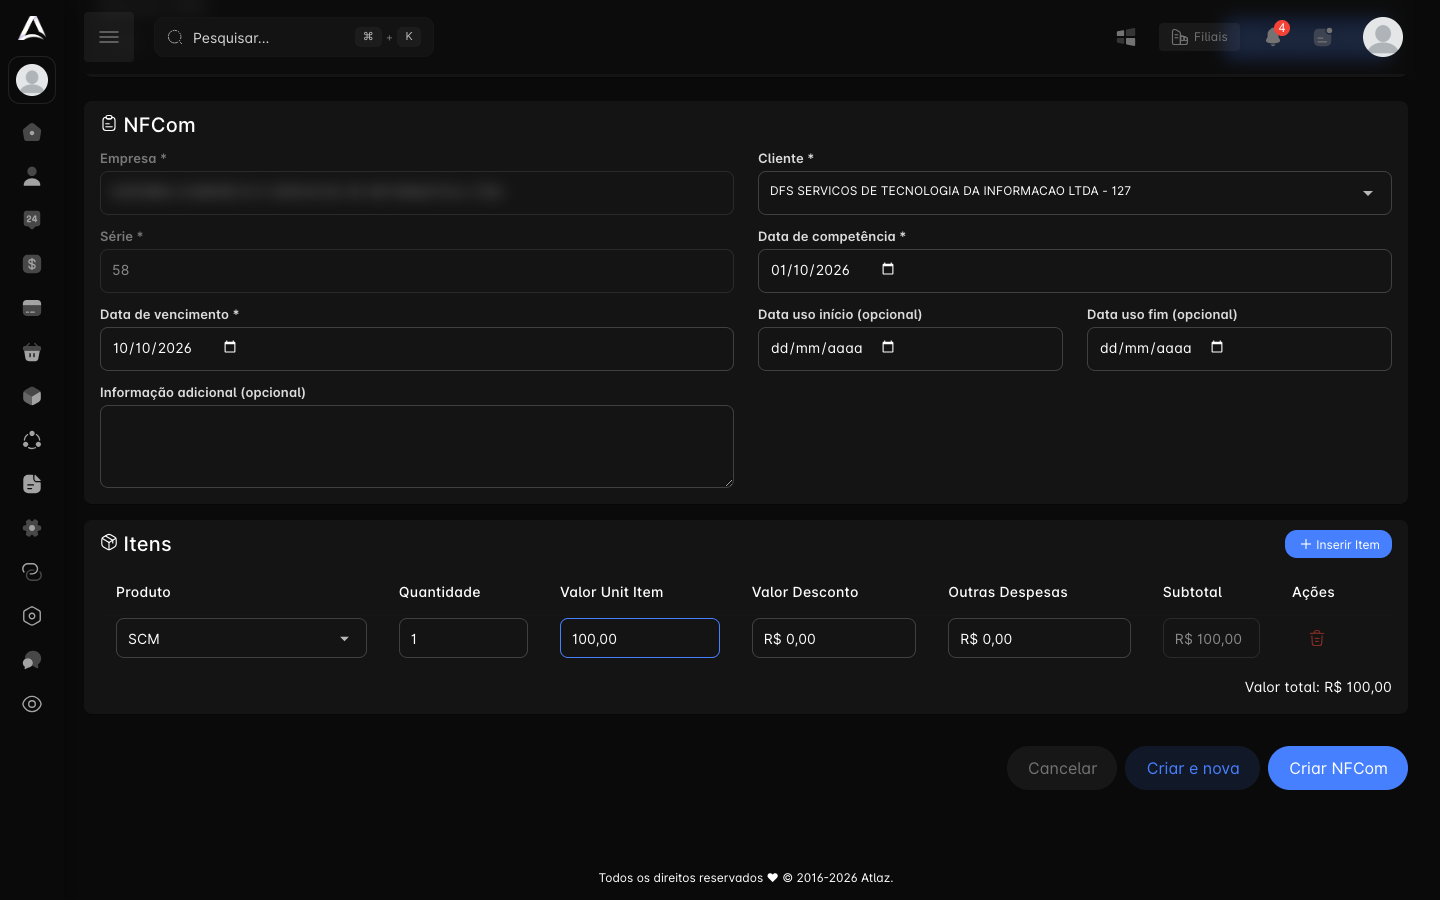Image resolution: width=1440 pixels, height=900 pixels.
Task: Open the Cliente dropdown
Action: click(x=1075, y=193)
